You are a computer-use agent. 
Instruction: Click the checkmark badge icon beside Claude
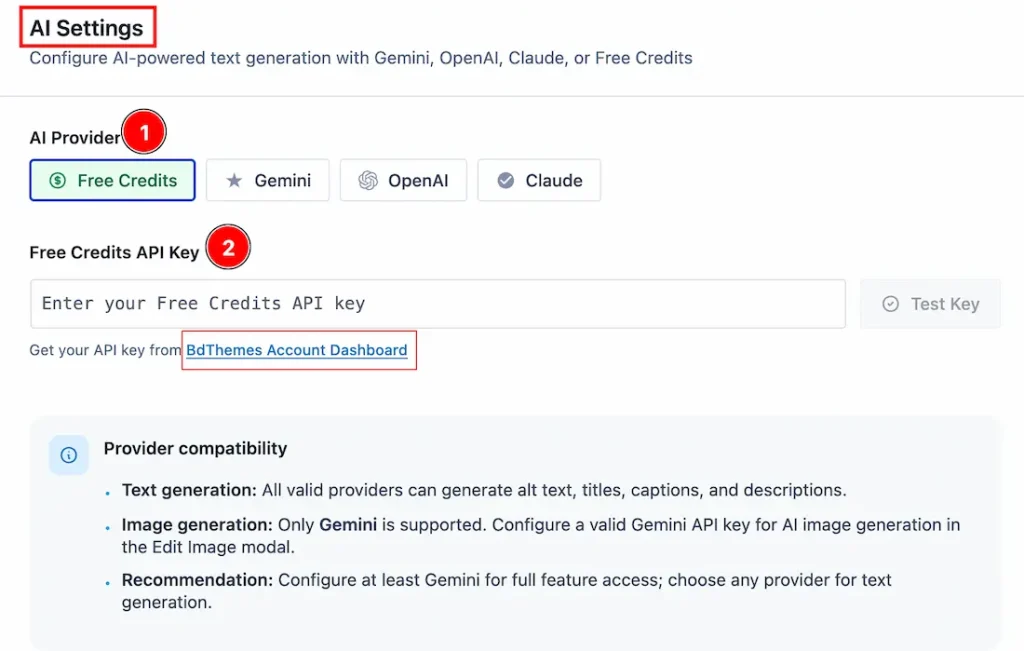point(505,180)
